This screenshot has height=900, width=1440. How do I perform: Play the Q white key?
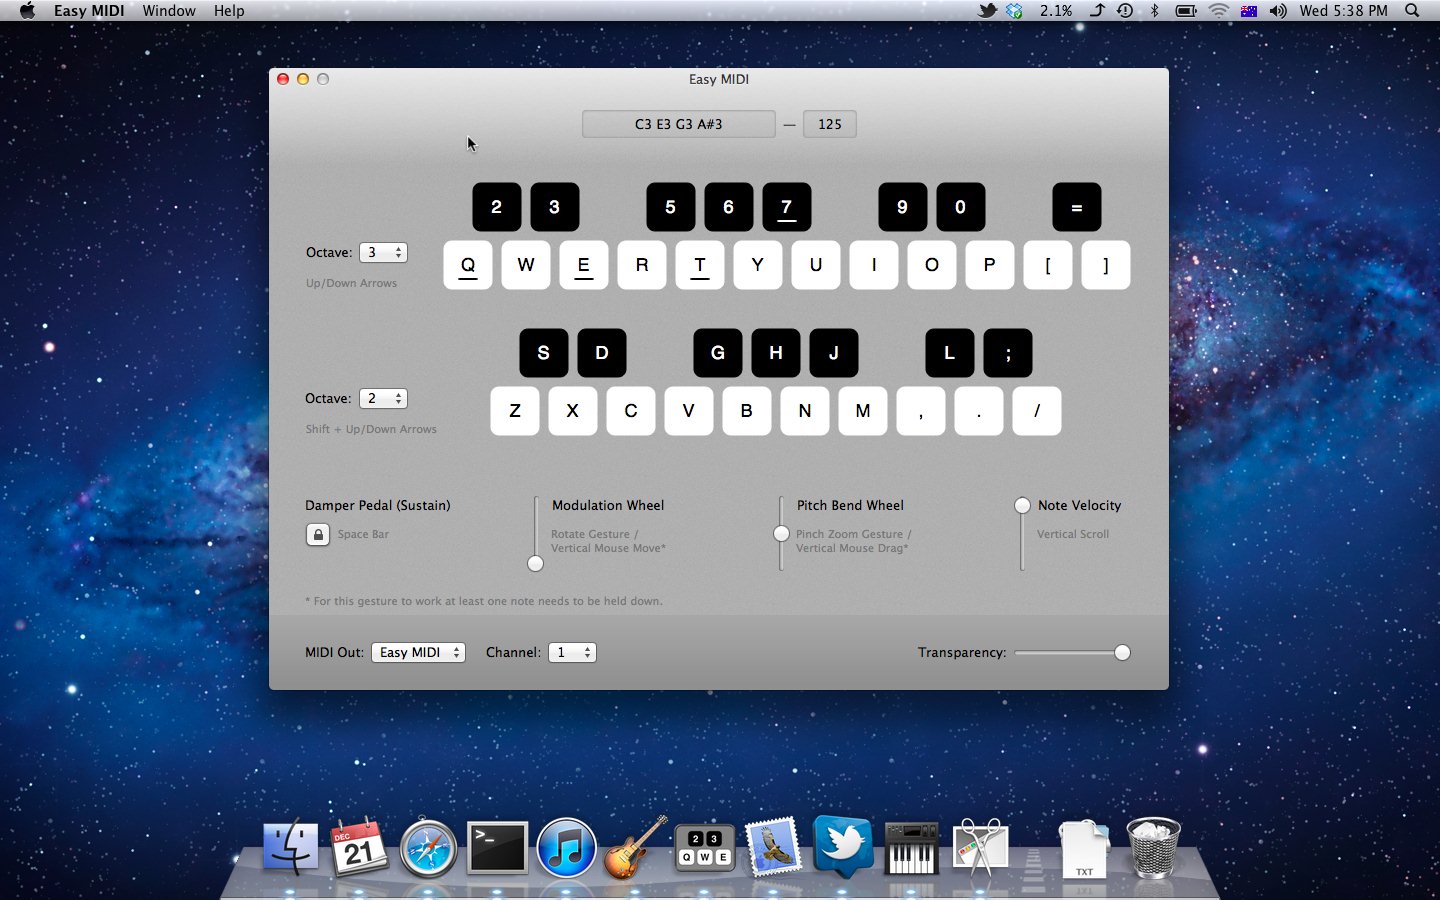(468, 265)
